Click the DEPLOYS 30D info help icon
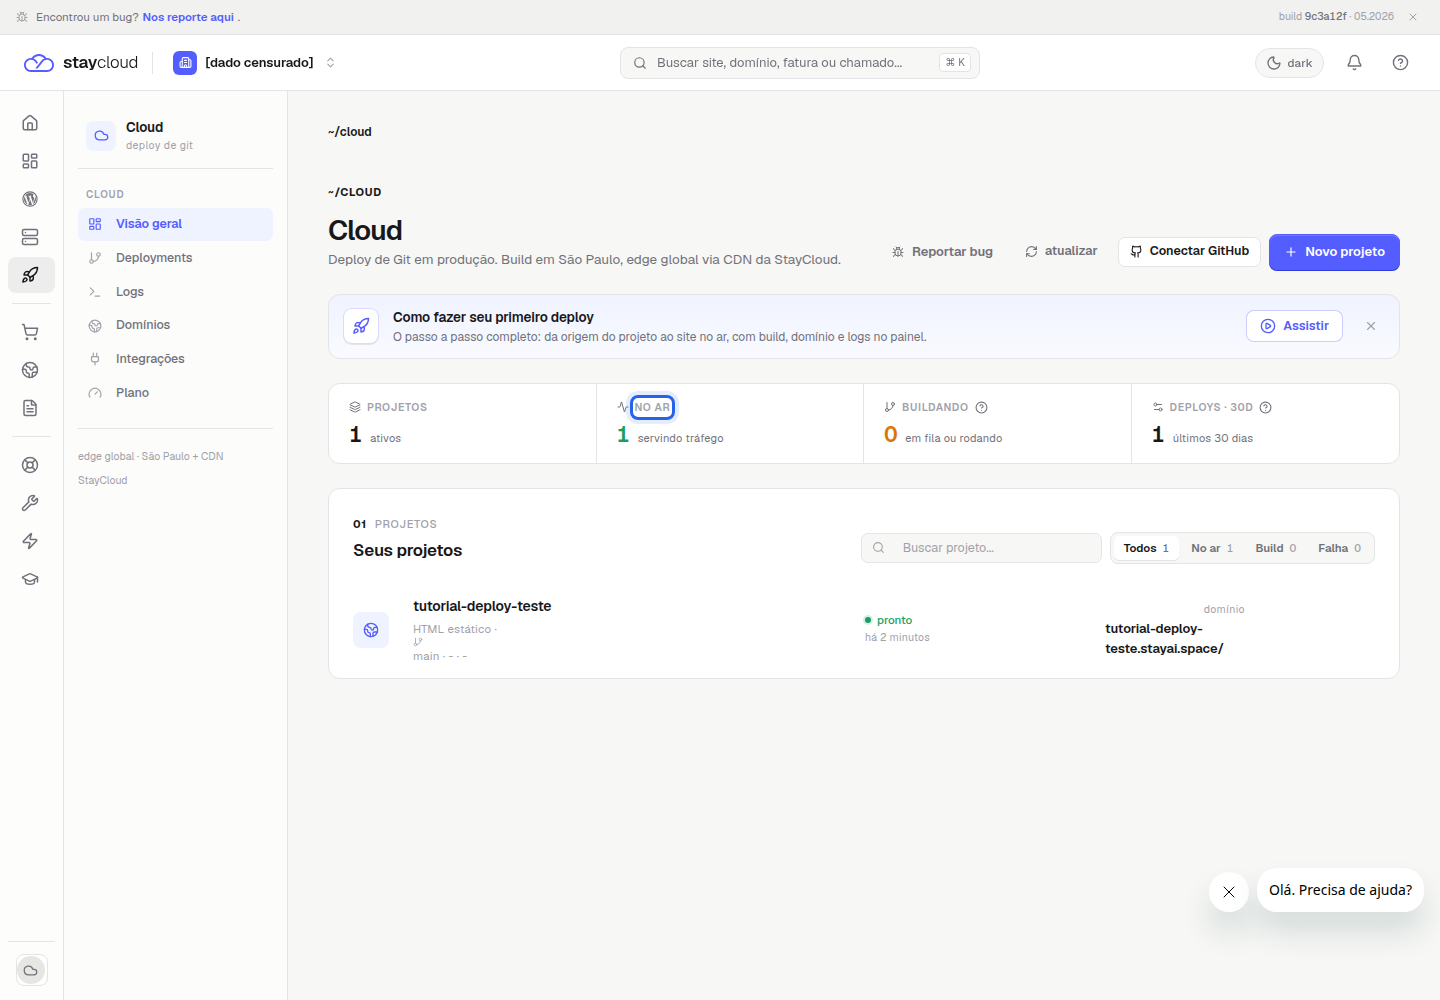The width and height of the screenshot is (1440, 1000). pyautogui.click(x=1265, y=407)
